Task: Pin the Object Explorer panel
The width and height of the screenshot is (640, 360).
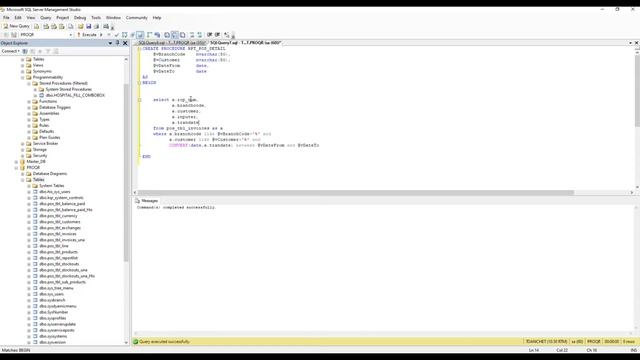Action: click(118, 43)
